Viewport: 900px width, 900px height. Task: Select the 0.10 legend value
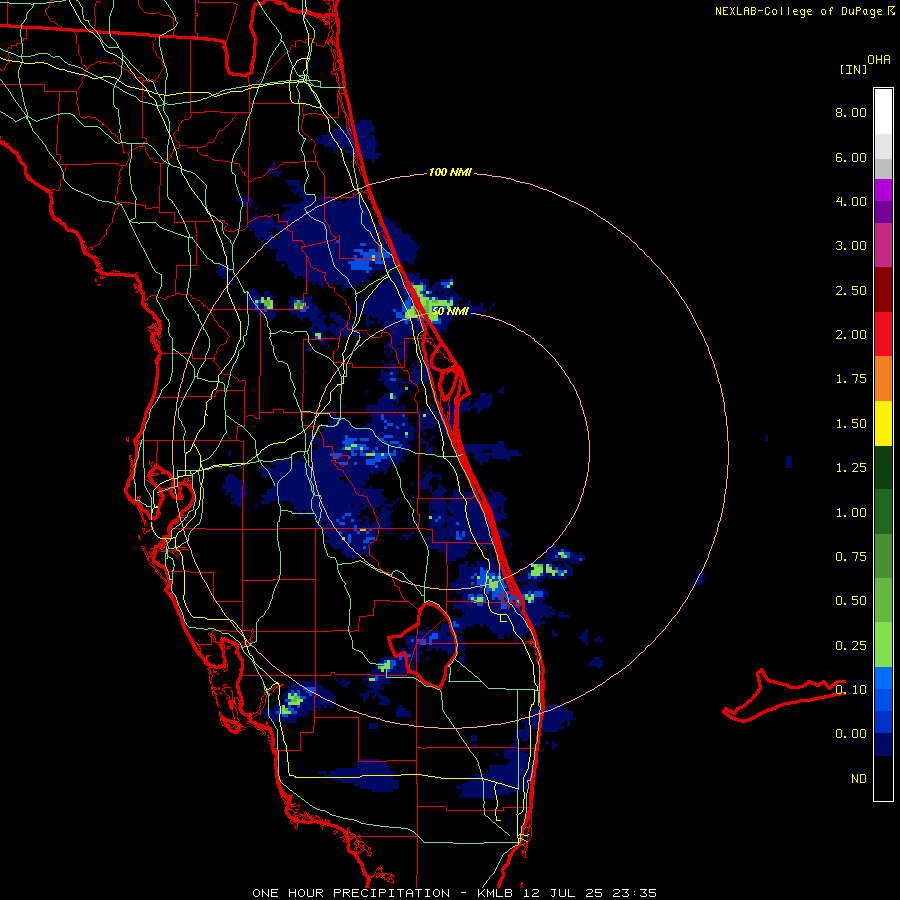coord(851,690)
